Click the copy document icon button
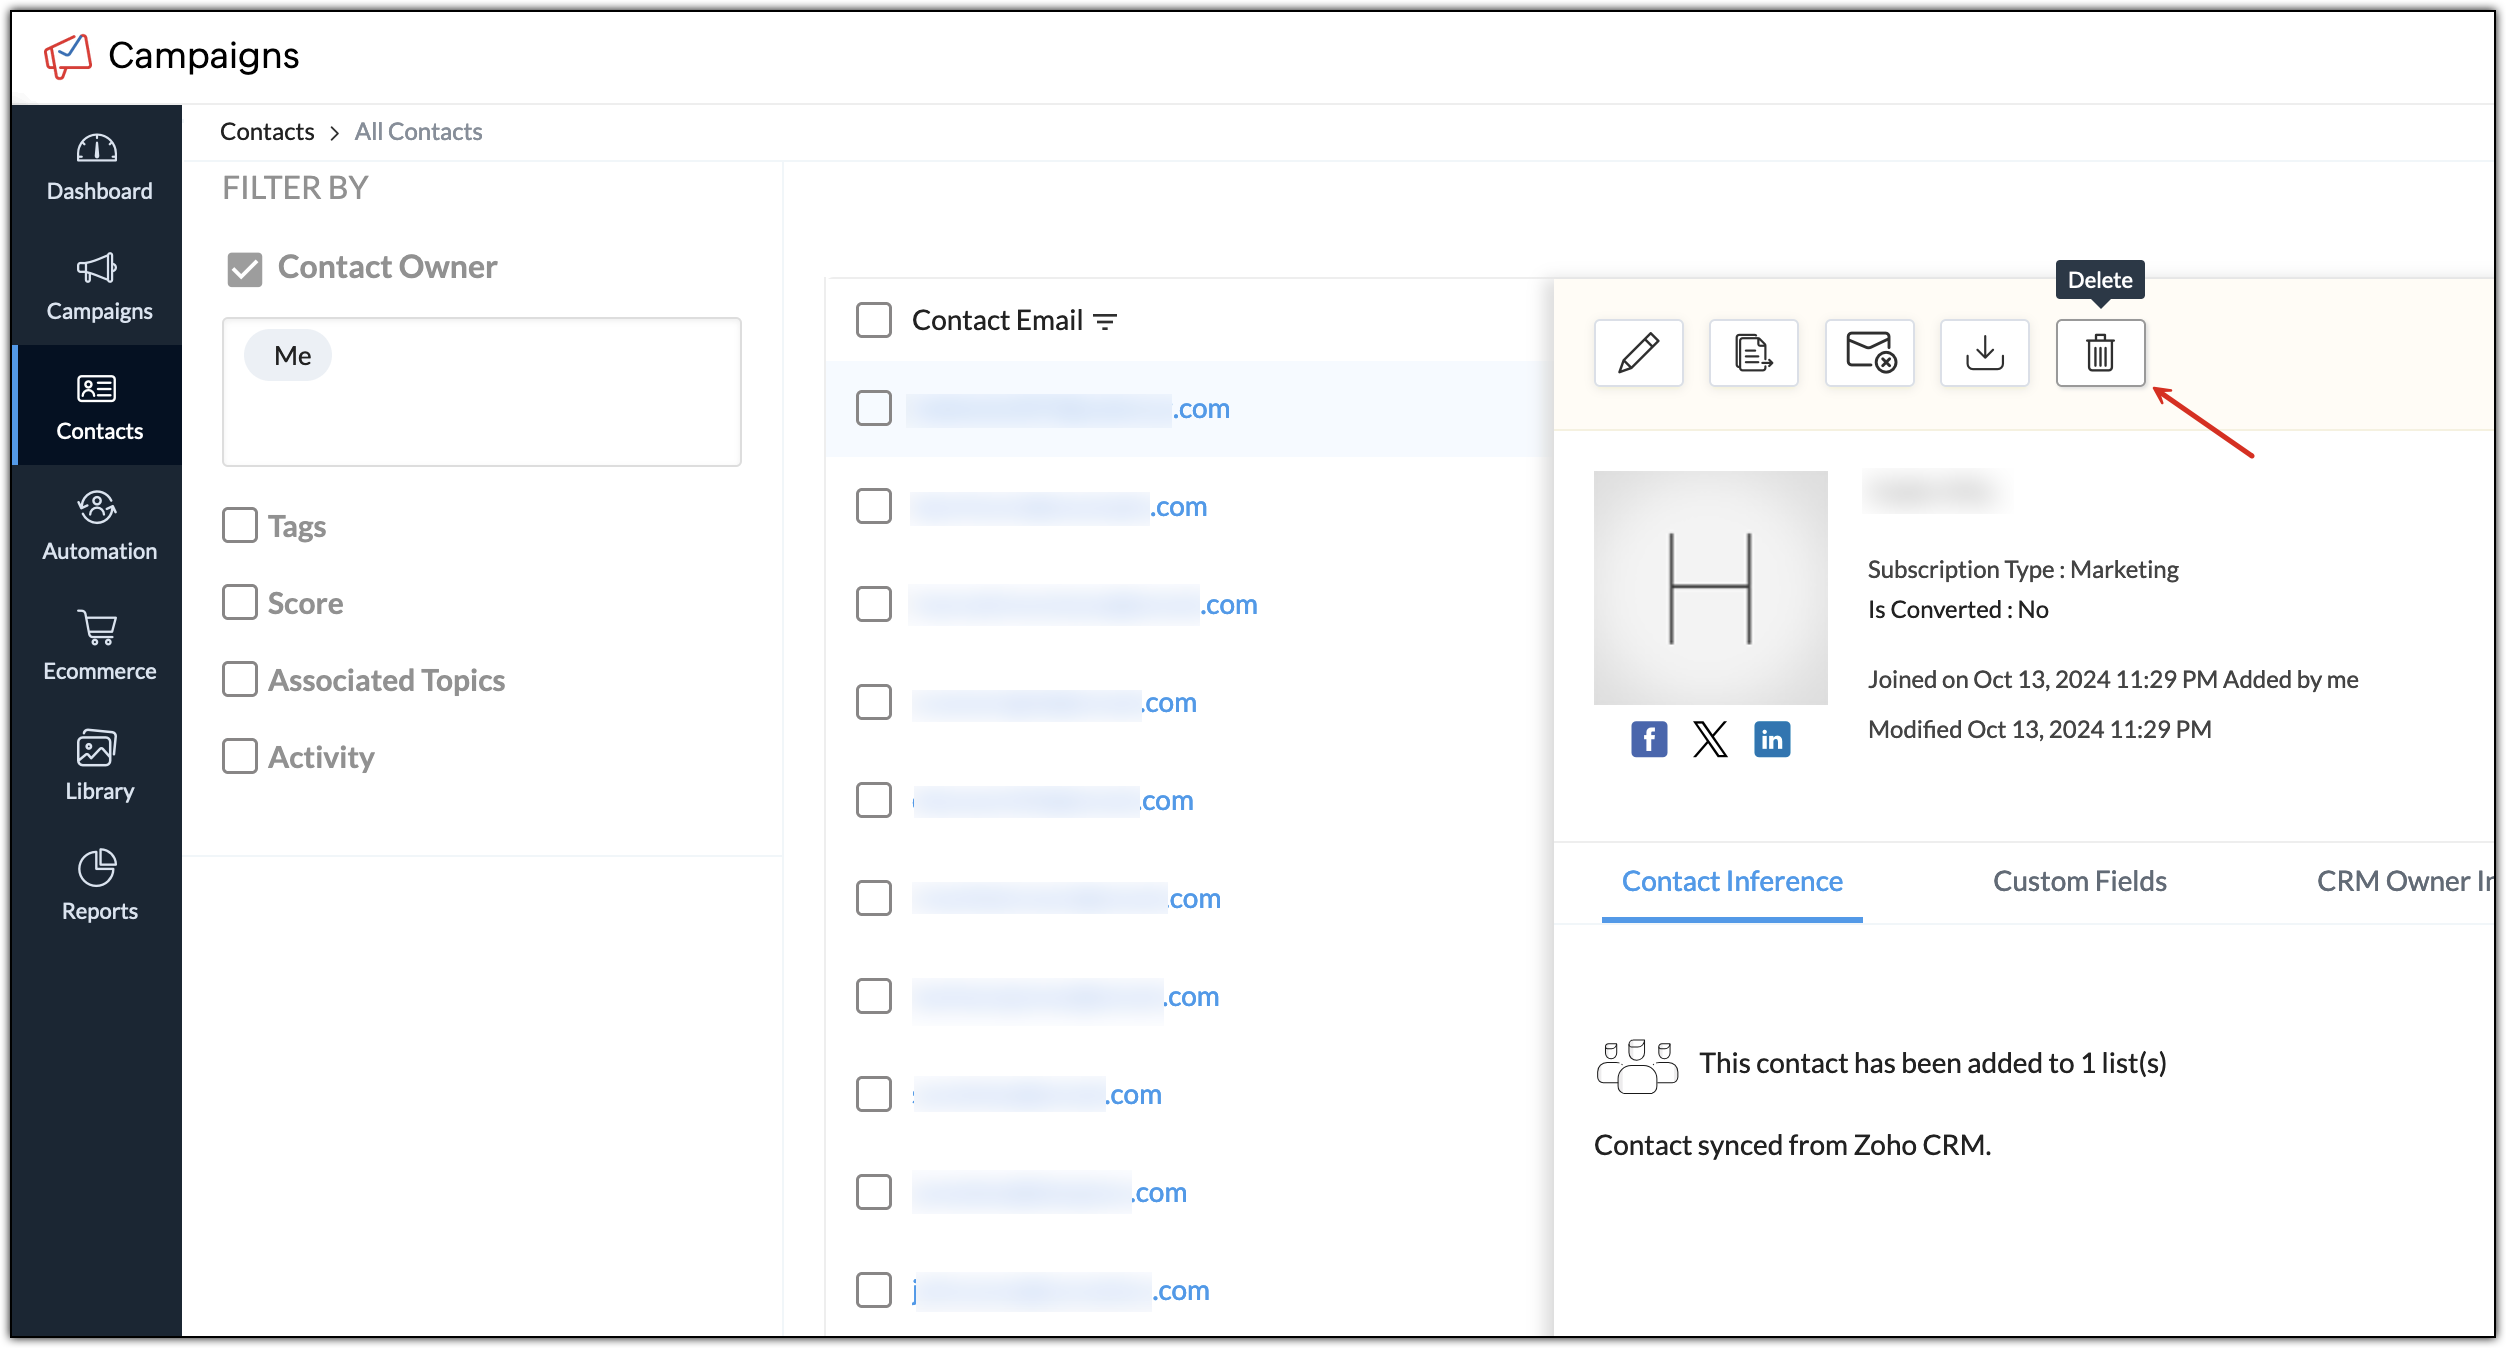2506x1348 pixels. pos(1753,353)
